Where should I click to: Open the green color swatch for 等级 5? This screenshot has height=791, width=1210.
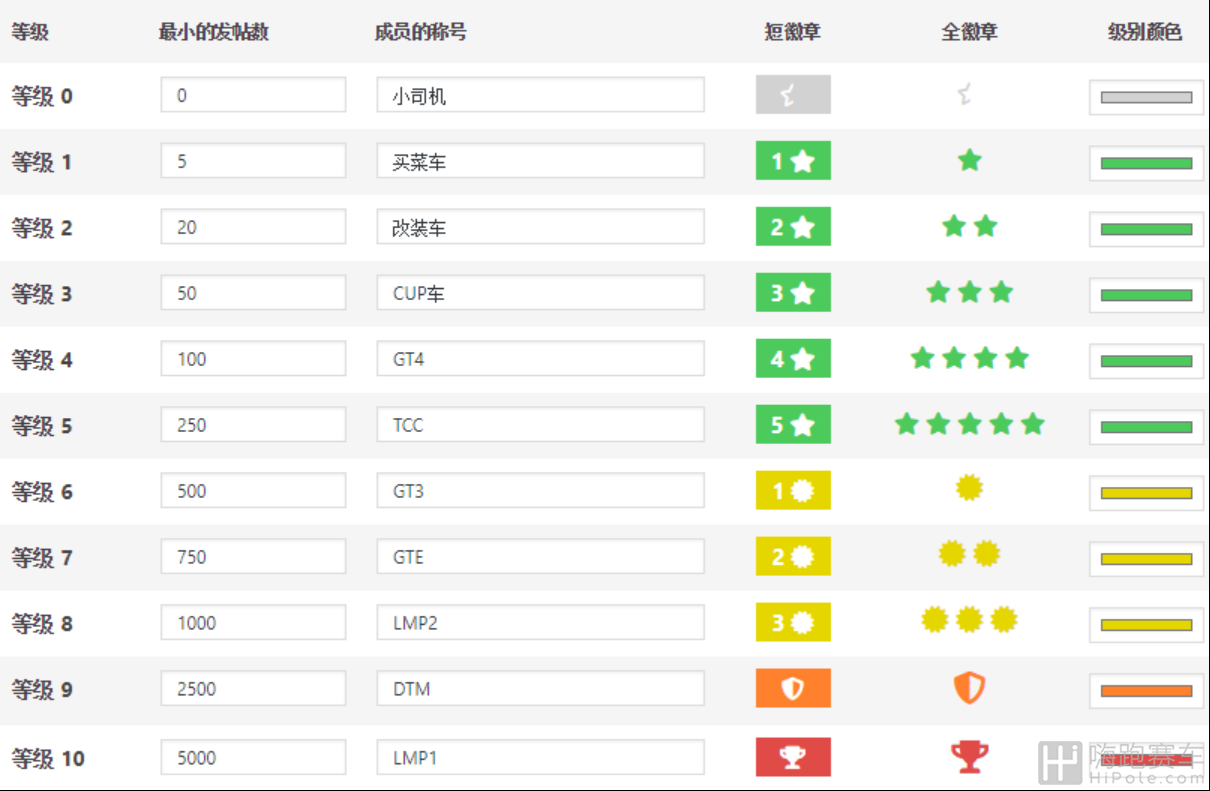(x=1146, y=427)
